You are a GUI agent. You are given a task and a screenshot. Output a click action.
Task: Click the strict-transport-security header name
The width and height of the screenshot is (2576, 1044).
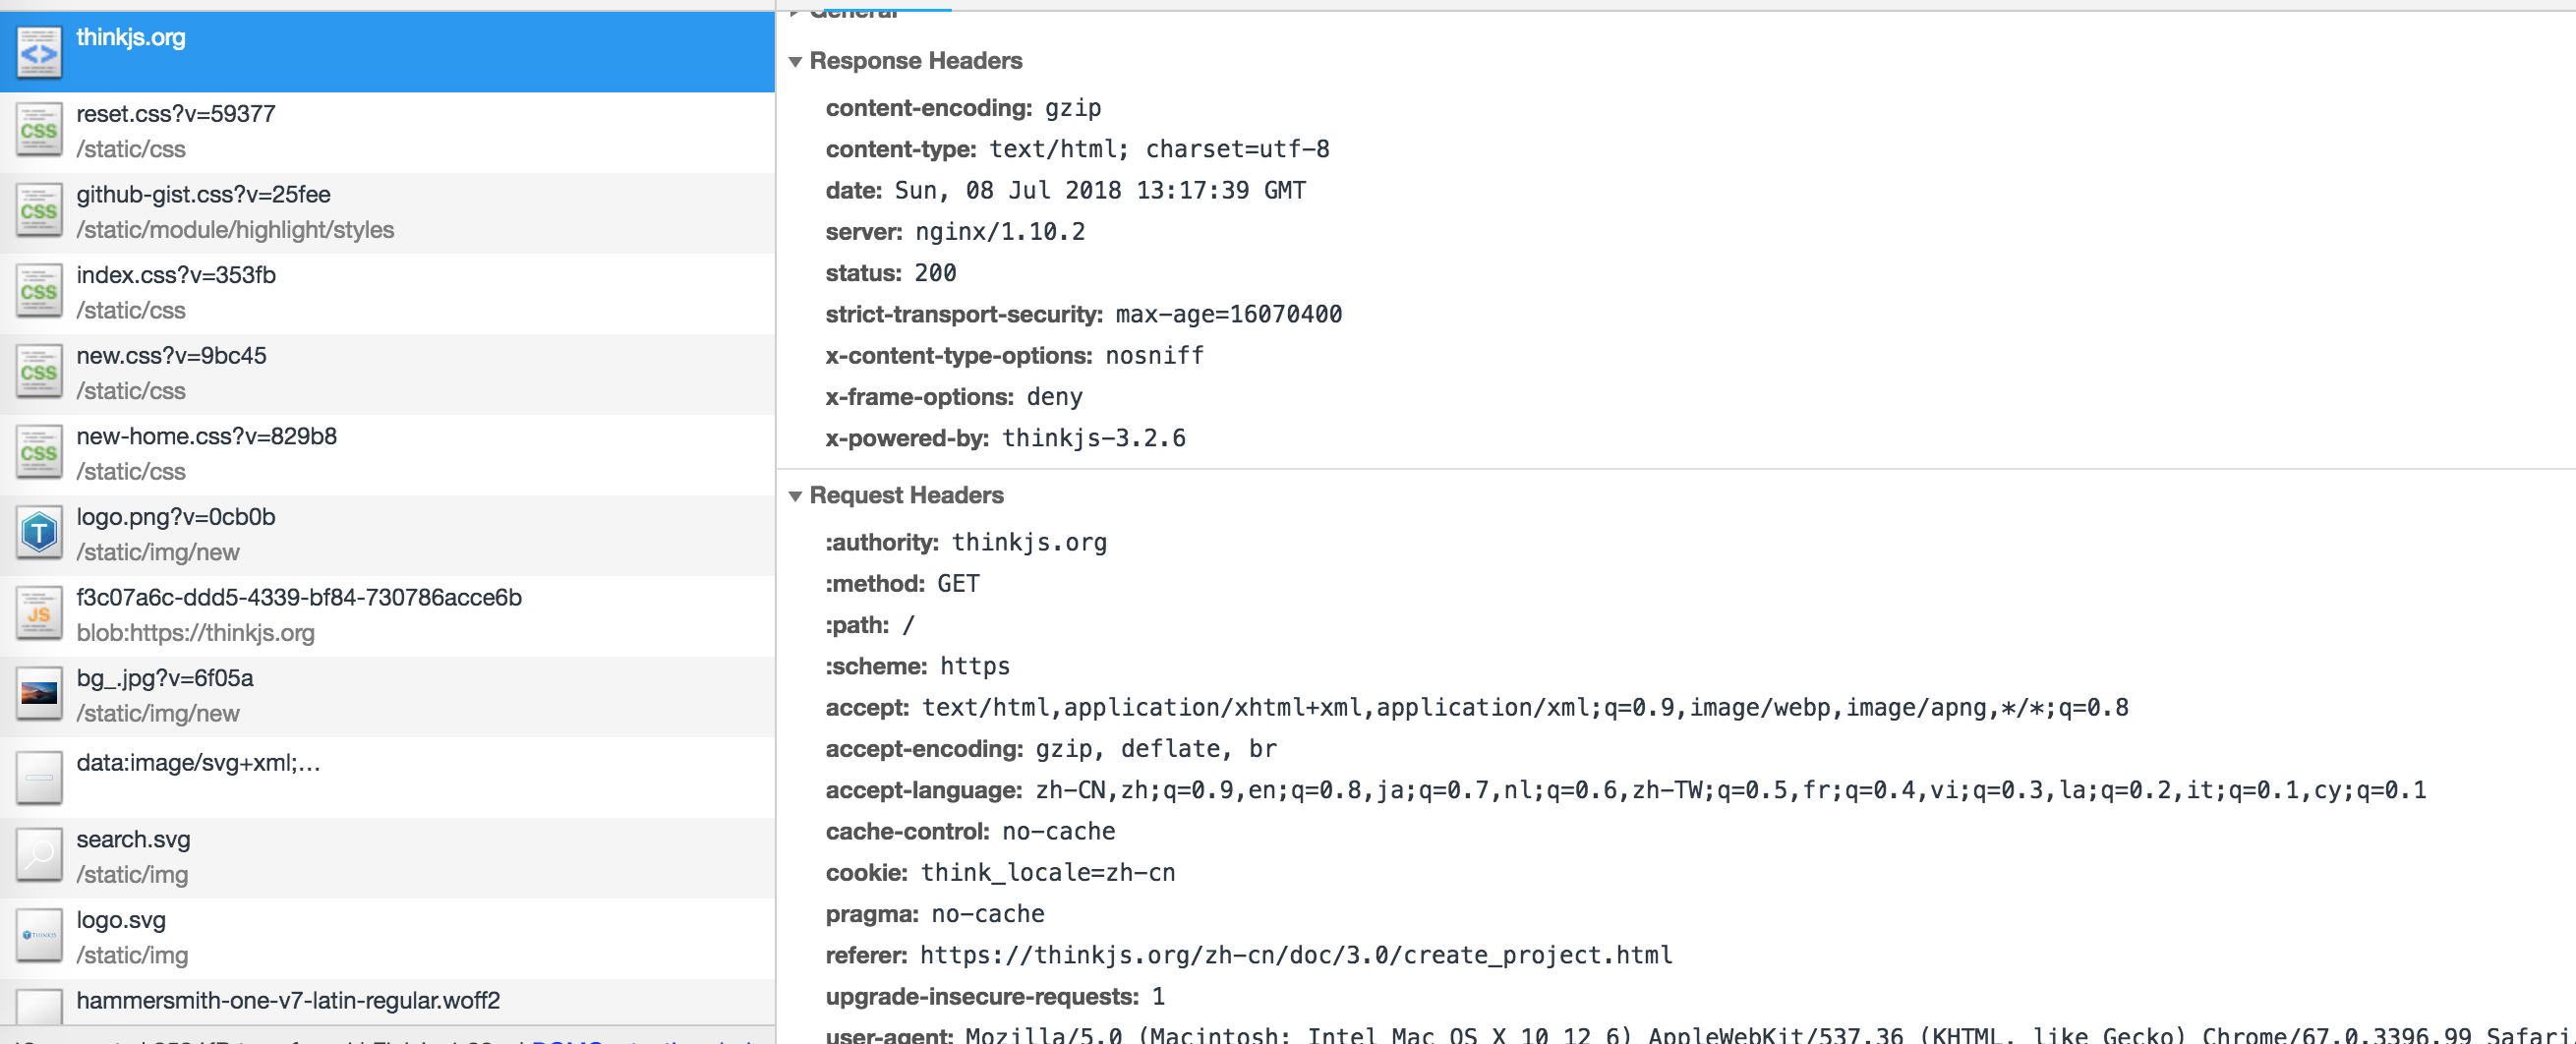click(963, 314)
